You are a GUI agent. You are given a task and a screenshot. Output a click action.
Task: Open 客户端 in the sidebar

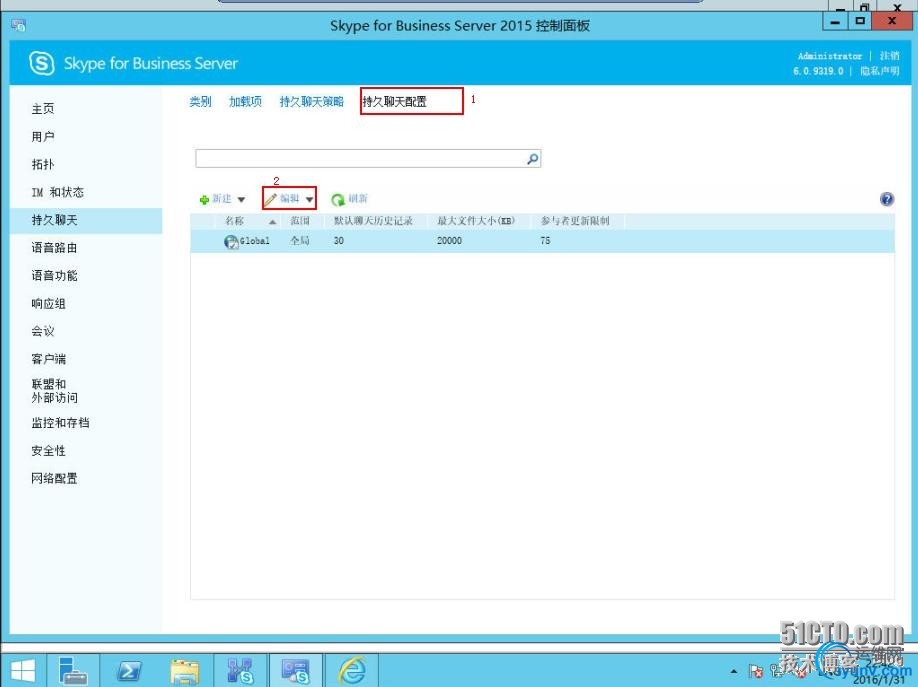[x=49, y=358]
